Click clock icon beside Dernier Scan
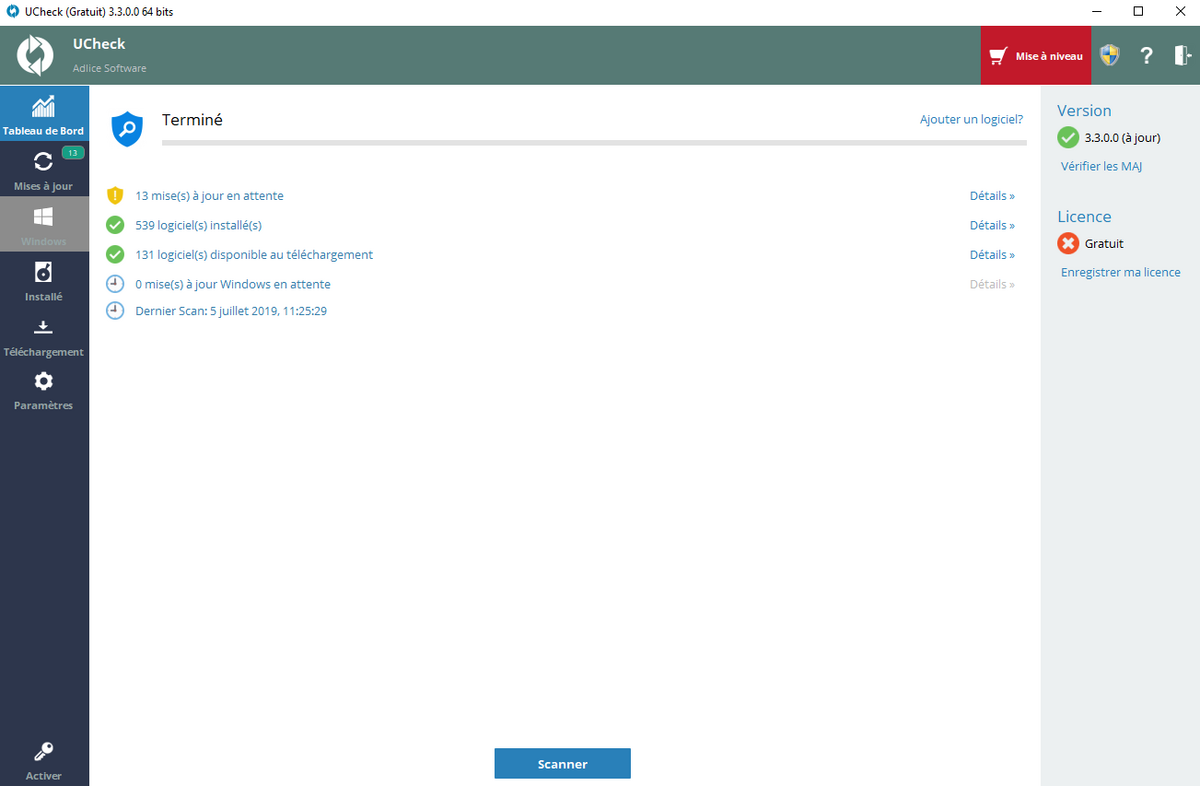 coord(115,310)
